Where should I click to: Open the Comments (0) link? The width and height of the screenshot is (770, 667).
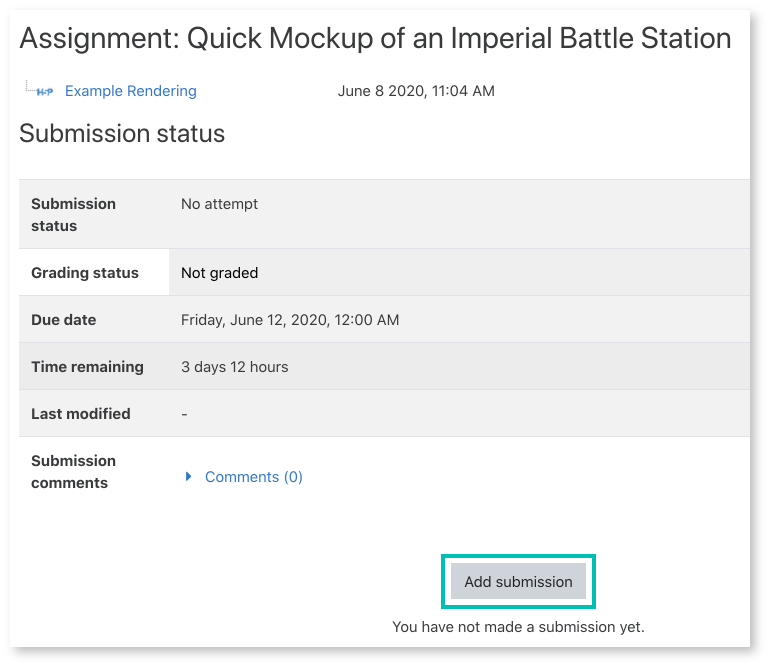(253, 477)
